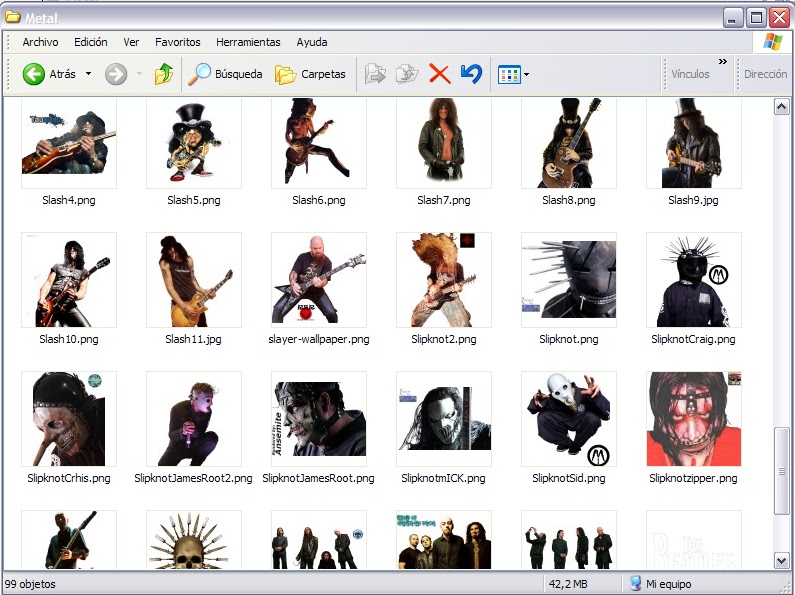
Task: Open the Favoritos menu
Action: (x=177, y=42)
